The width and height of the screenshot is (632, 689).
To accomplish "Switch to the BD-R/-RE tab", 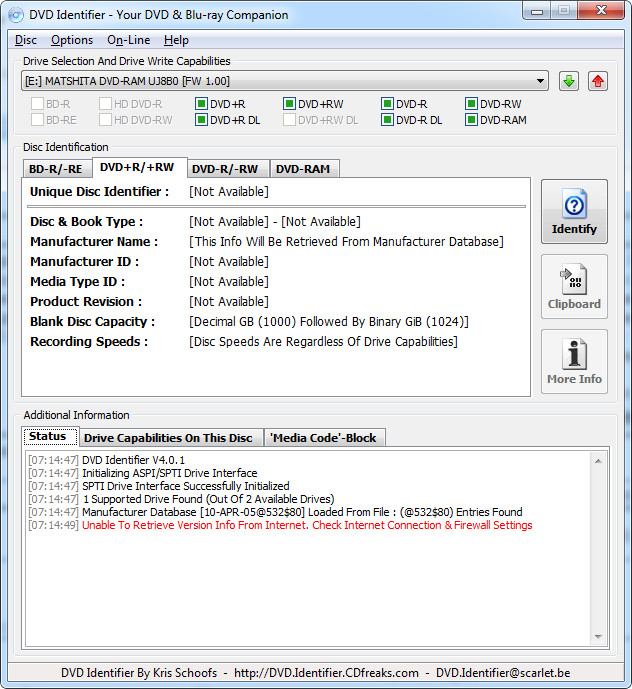I will [x=56, y=169].
